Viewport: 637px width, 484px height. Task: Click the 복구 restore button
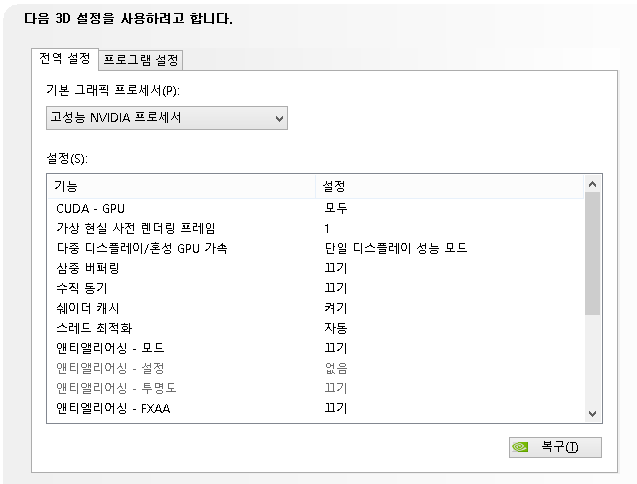555,447
